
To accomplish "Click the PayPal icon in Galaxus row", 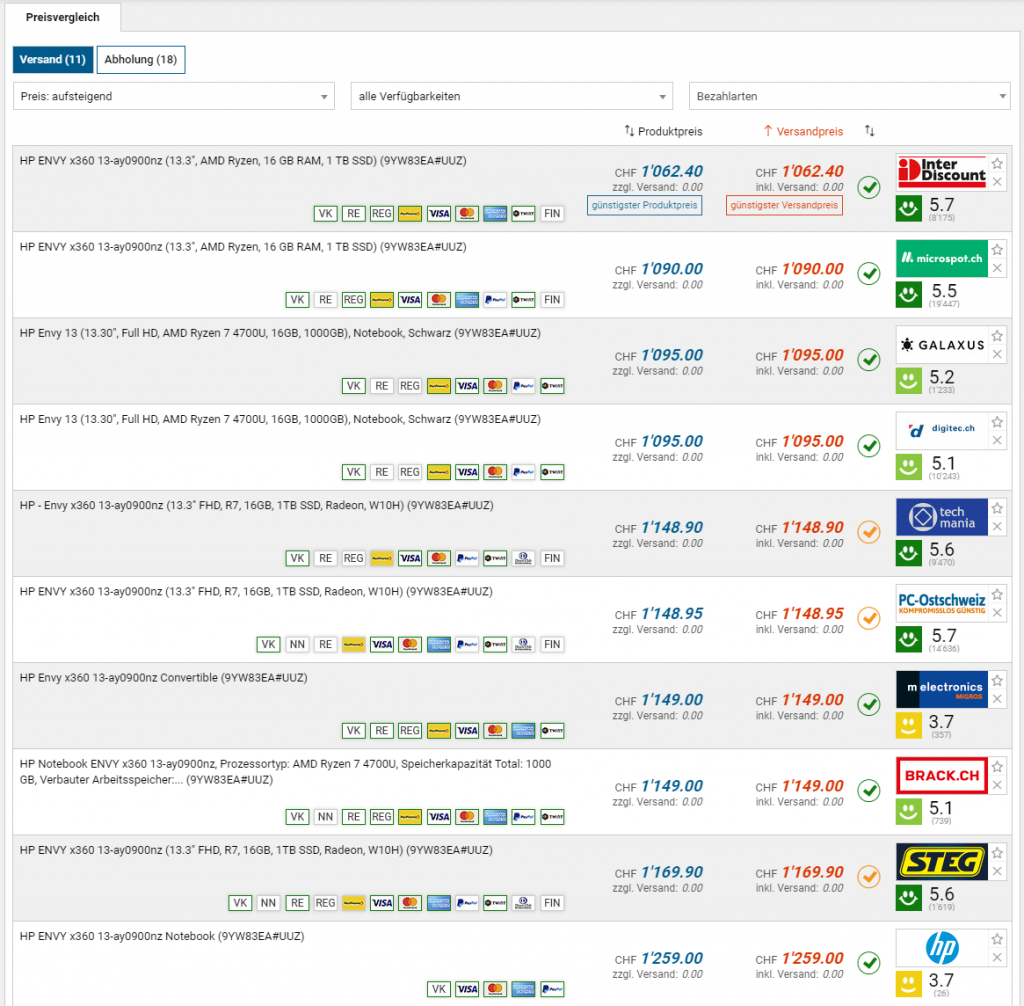I will (522, 386).
